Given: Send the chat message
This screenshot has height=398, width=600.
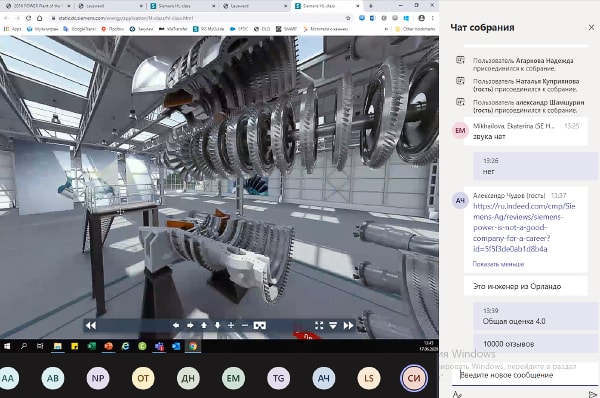Looking at the screenshot, I should pyautogui.click(x=592, y=394).
